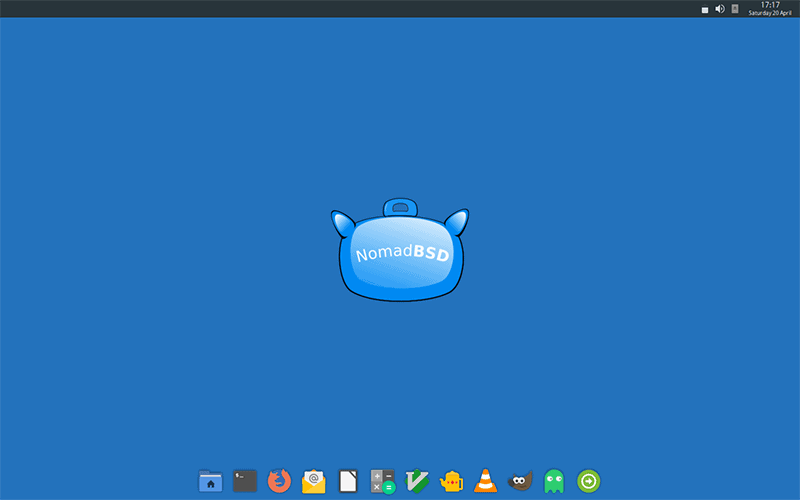Open Firefox web browser
This screenshot has height=500, width=800.
coord(280,481)
